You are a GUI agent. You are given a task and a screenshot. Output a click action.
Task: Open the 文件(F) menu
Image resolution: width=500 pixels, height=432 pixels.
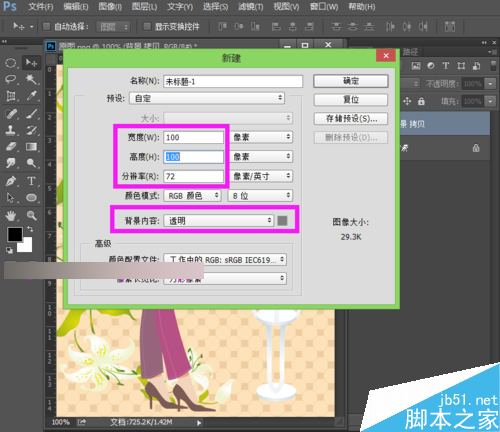tap(40, 6)
